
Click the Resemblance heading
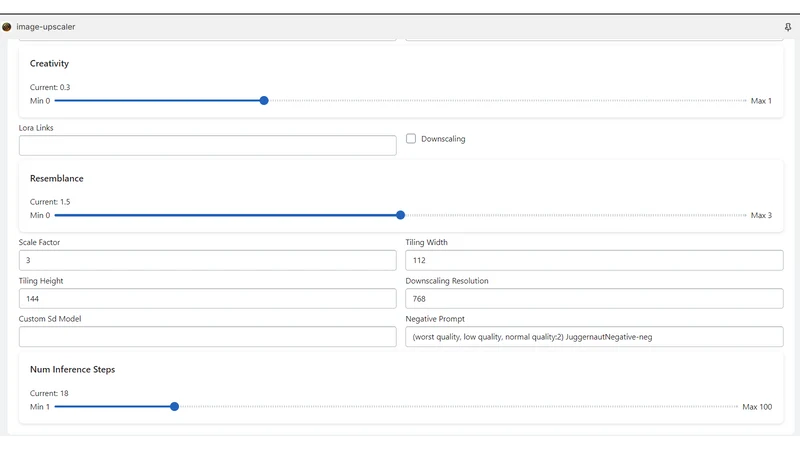coord(57,179)
